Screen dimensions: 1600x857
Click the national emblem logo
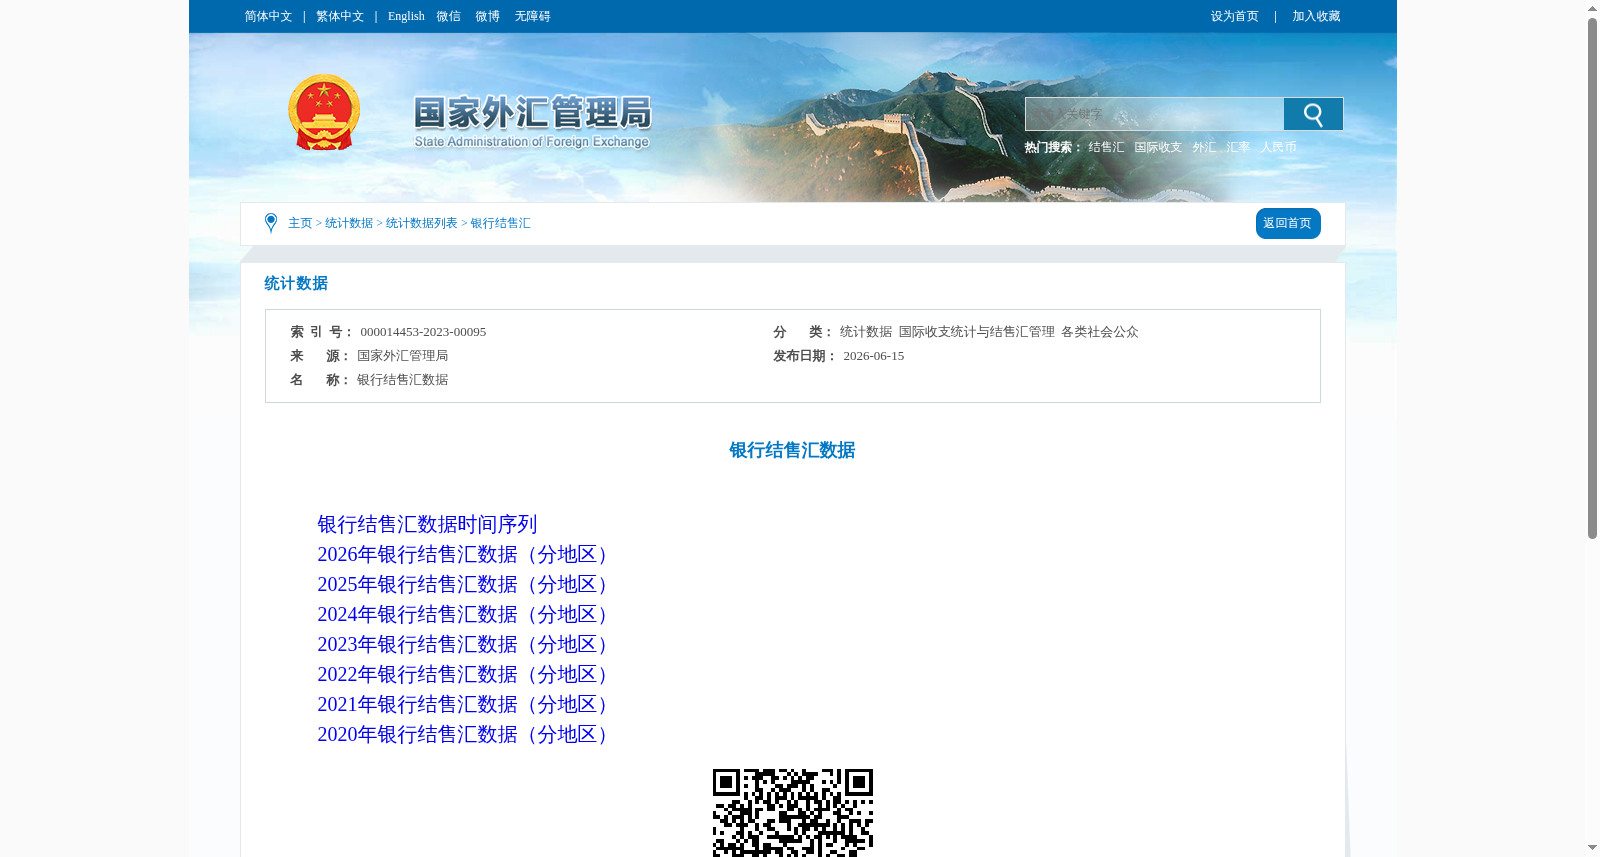(324, 113)
